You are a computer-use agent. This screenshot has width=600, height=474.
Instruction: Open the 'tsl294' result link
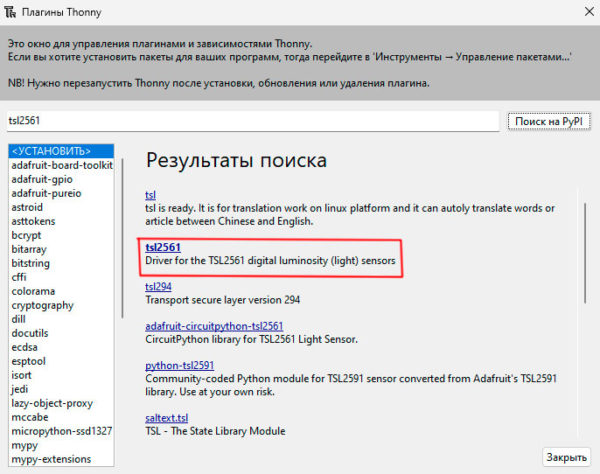[158, 286]
